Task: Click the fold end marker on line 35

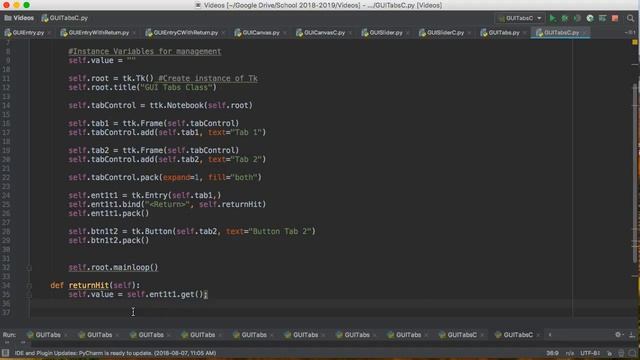Action: 29,295
